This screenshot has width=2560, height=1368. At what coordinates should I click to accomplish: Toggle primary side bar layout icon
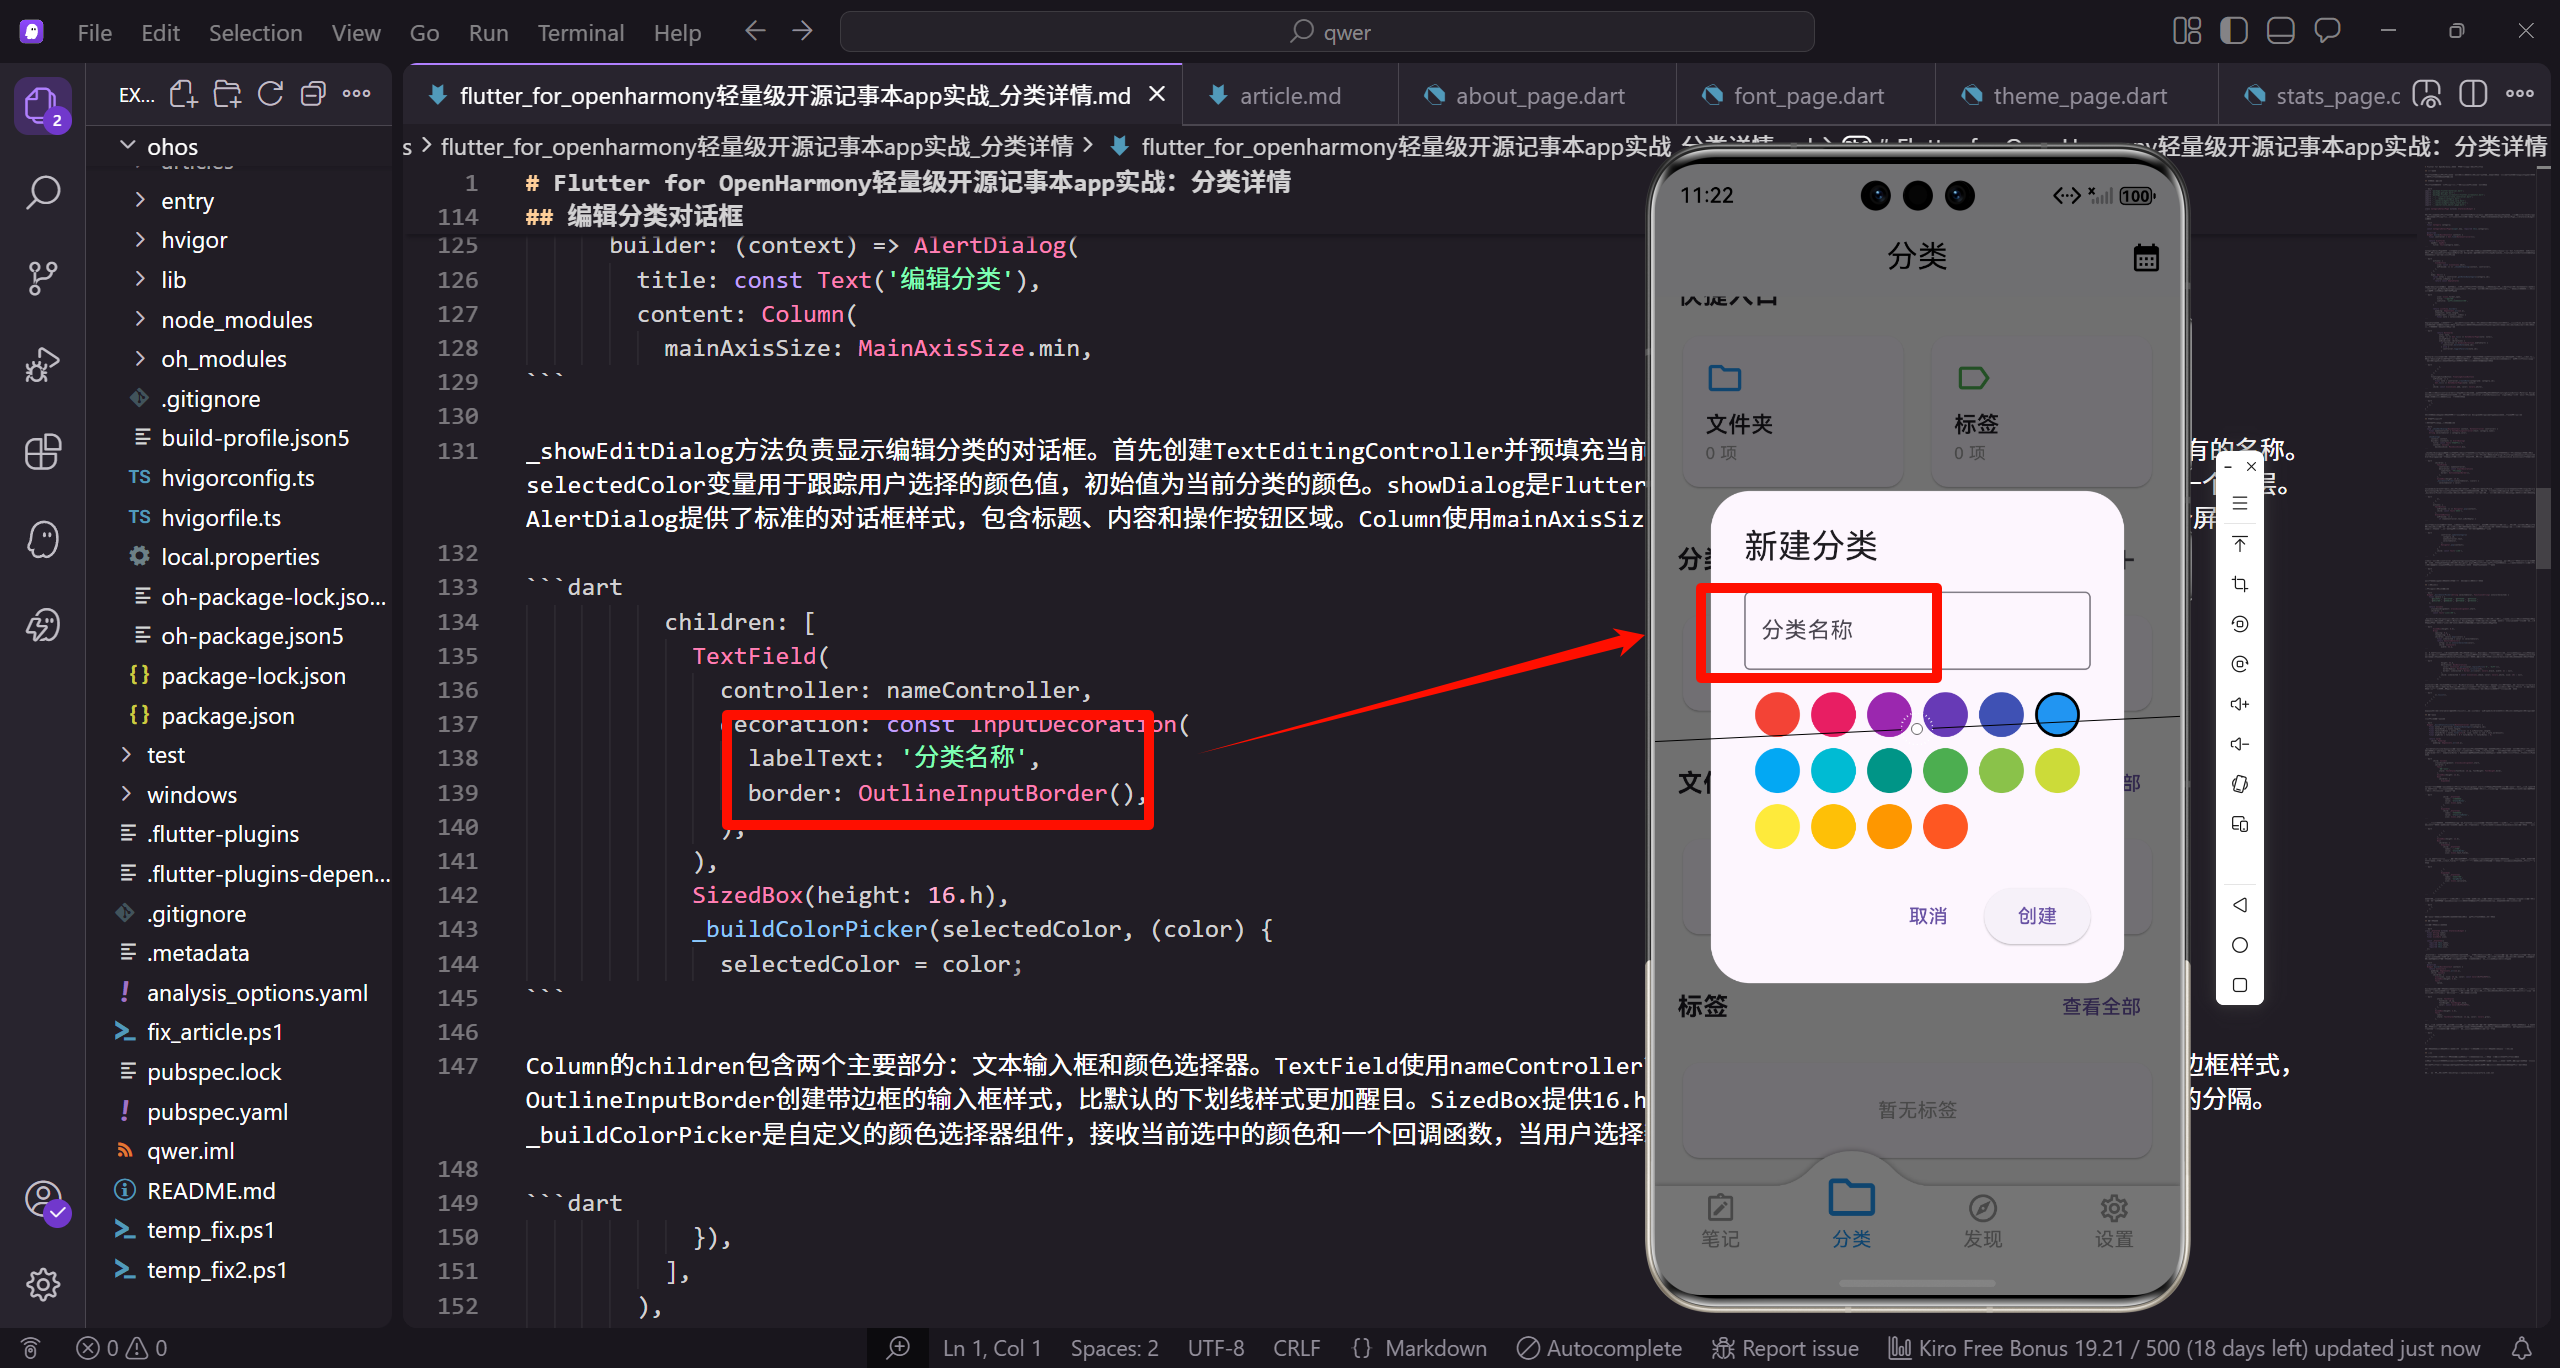[2233, 31]
